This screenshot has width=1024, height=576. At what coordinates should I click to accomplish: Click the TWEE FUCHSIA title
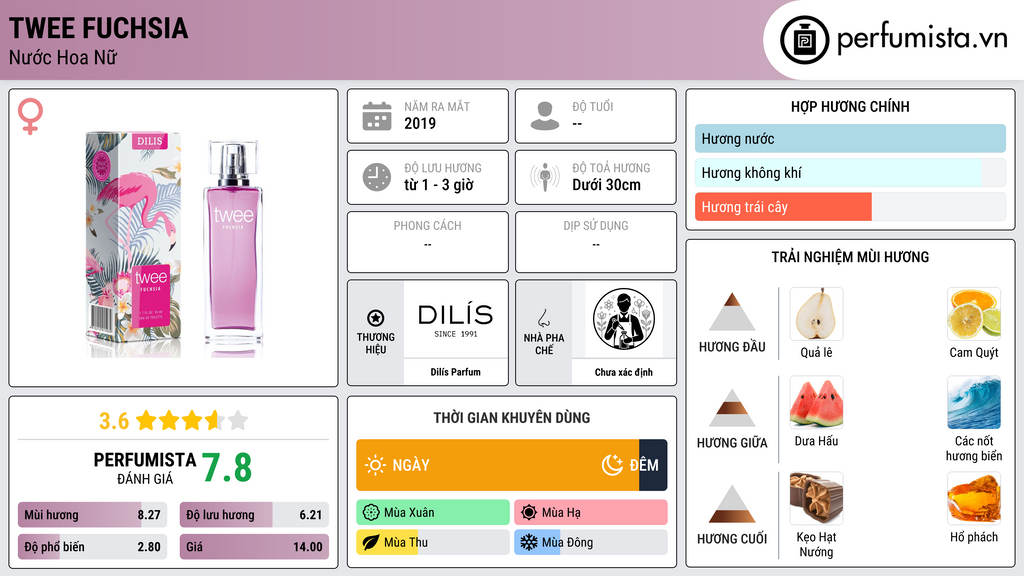tap(99, 28)
